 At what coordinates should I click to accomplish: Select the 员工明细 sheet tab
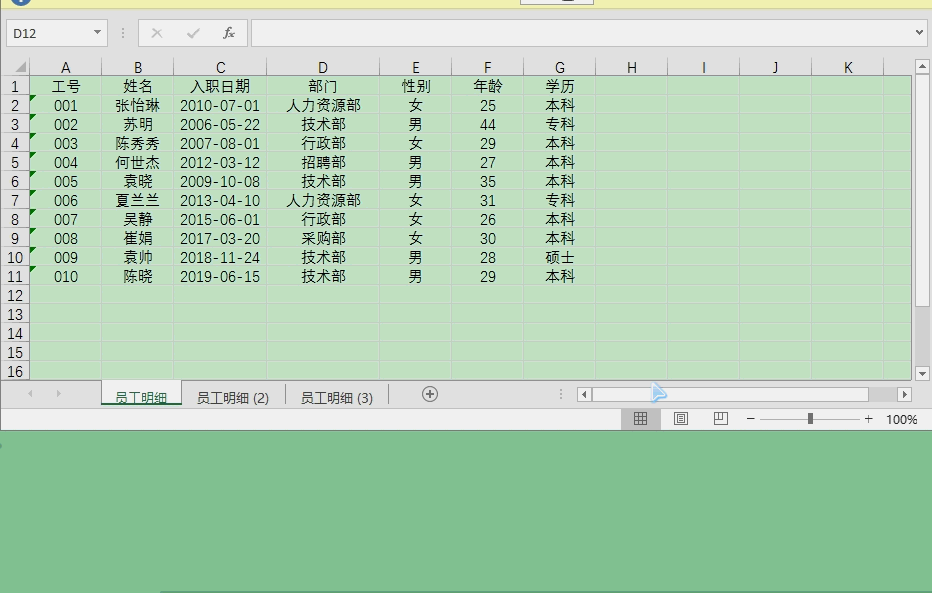tap(141, 396)
